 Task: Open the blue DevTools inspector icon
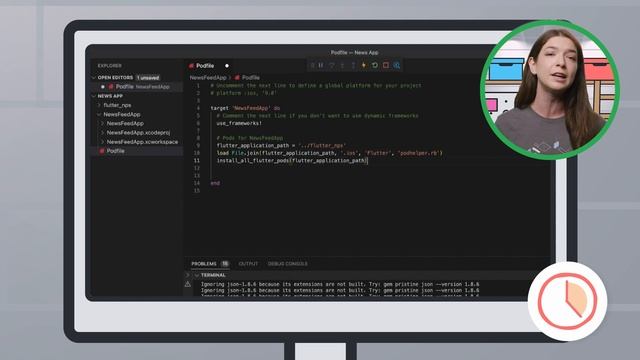pos(397,65)
